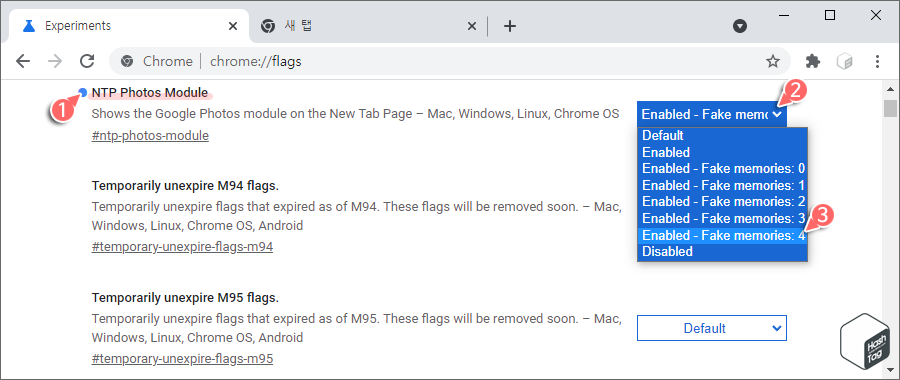Viewport: 900px width, 380px height.
Task: Close the 새 탭 tab
Action: click(471, 26)
